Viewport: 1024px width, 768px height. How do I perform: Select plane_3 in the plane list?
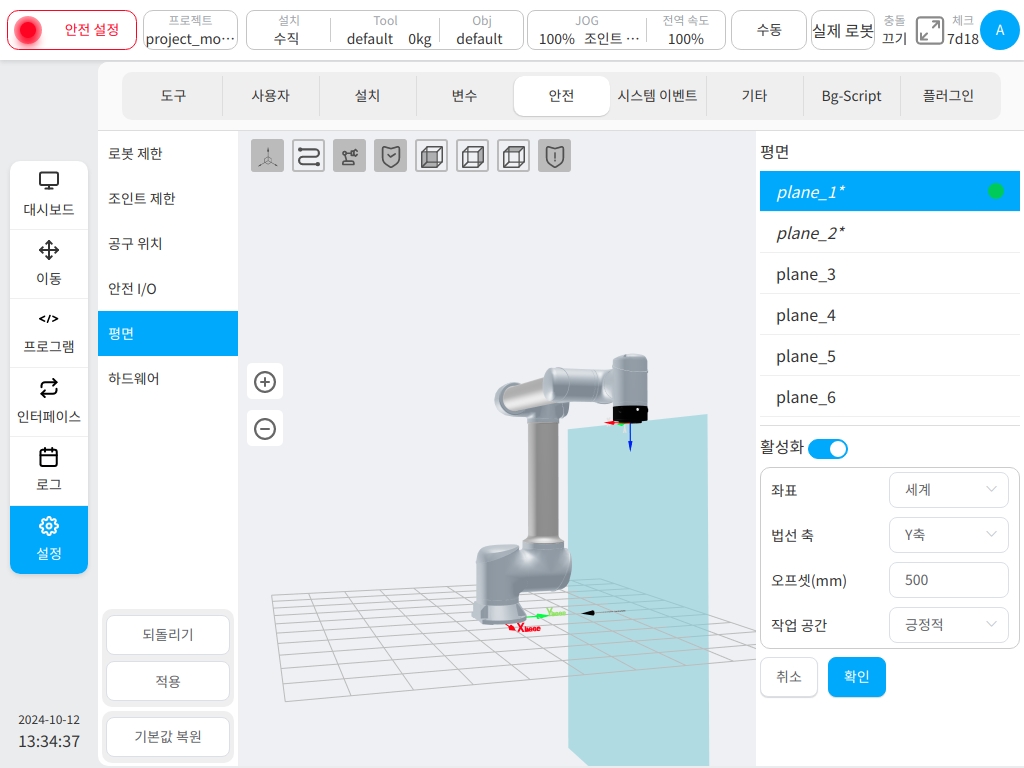889,274
